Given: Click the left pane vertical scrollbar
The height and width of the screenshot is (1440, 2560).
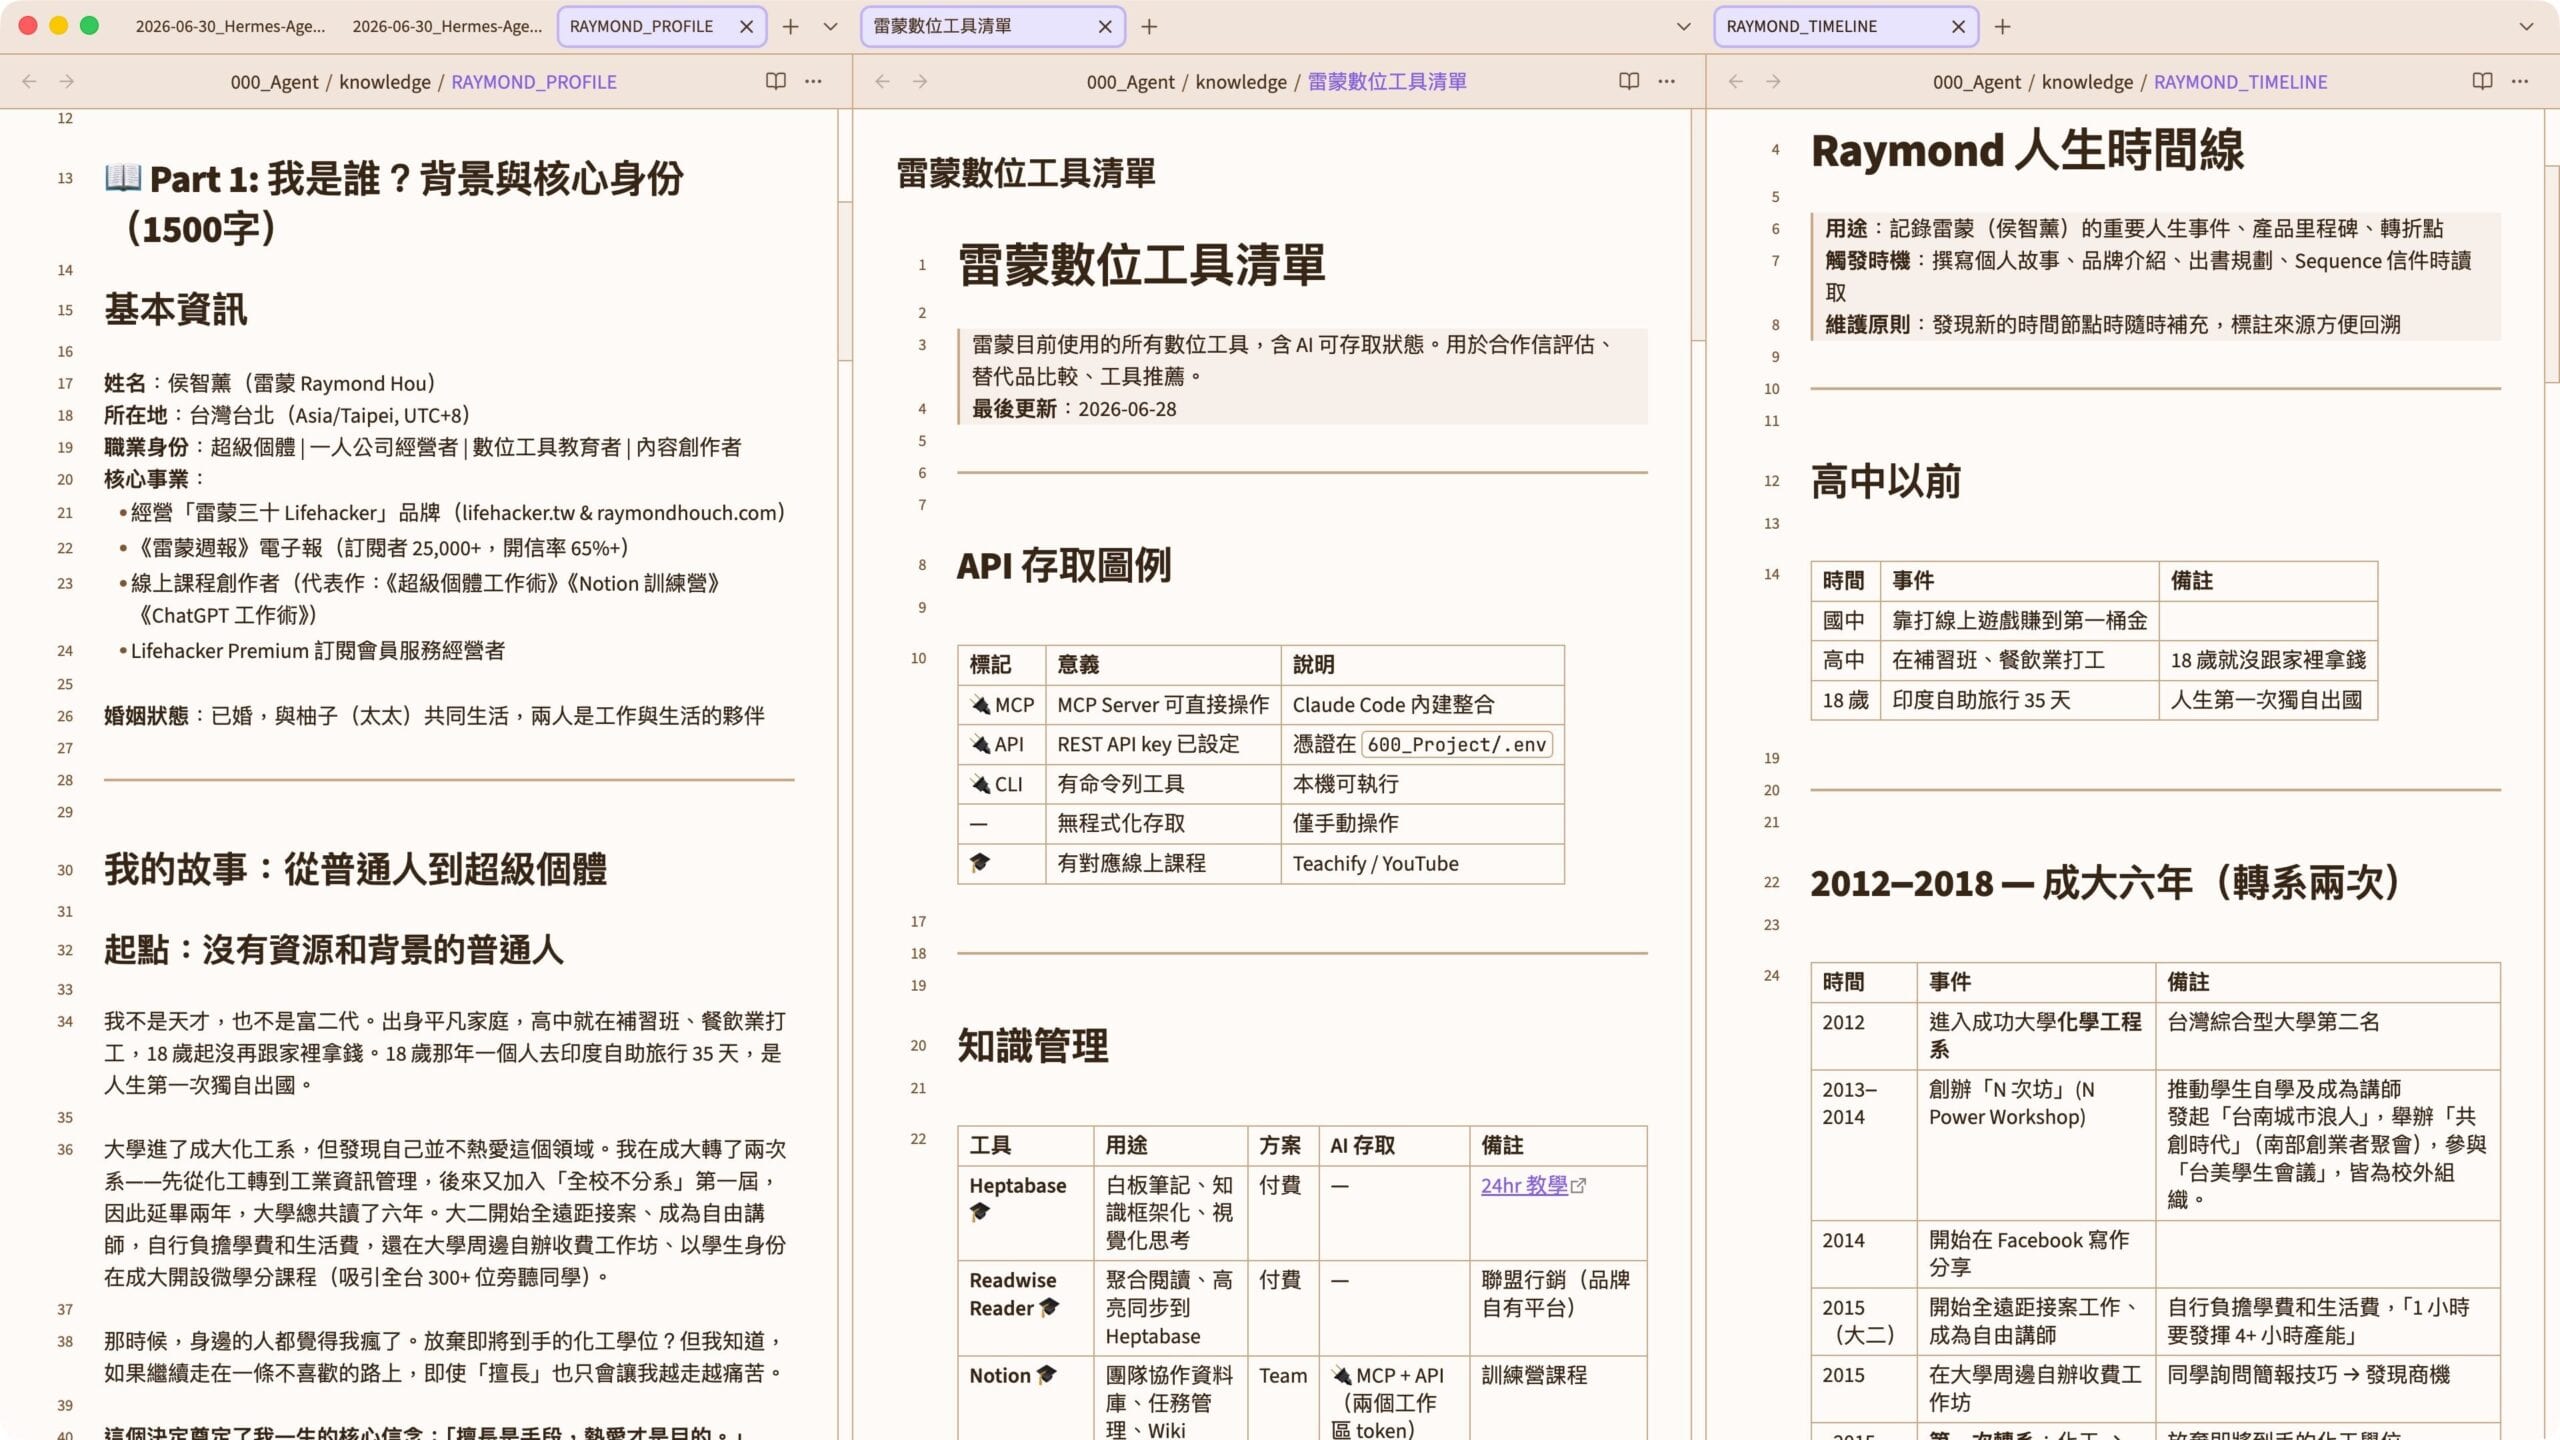Looking at the screenshot, I should 845,281.
